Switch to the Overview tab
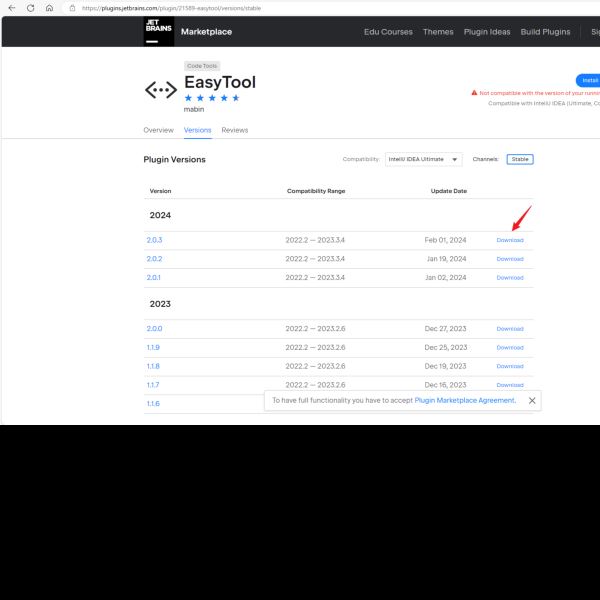The width and height of the screenshot is (600, 600). click(158, 130)
